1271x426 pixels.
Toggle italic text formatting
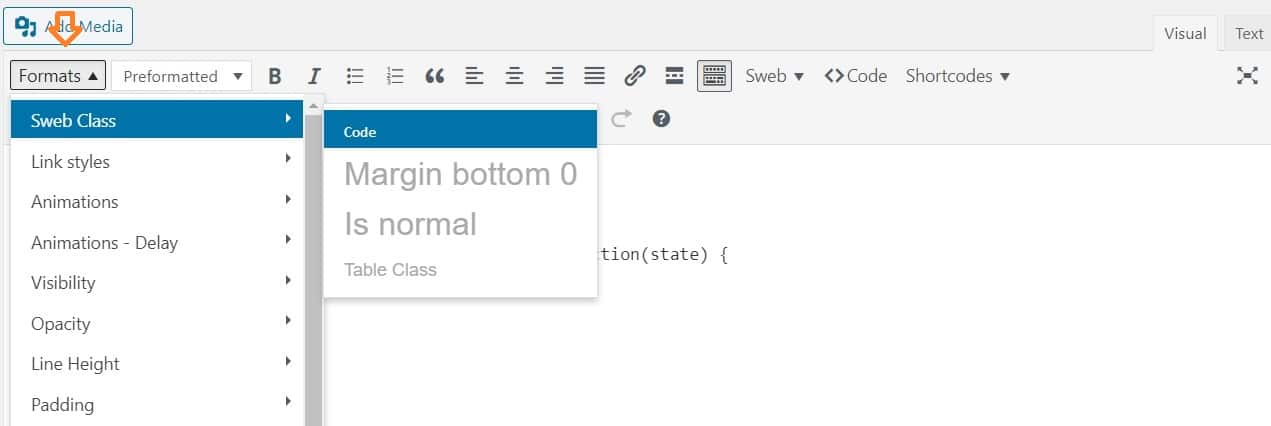[x=314, y=76]
